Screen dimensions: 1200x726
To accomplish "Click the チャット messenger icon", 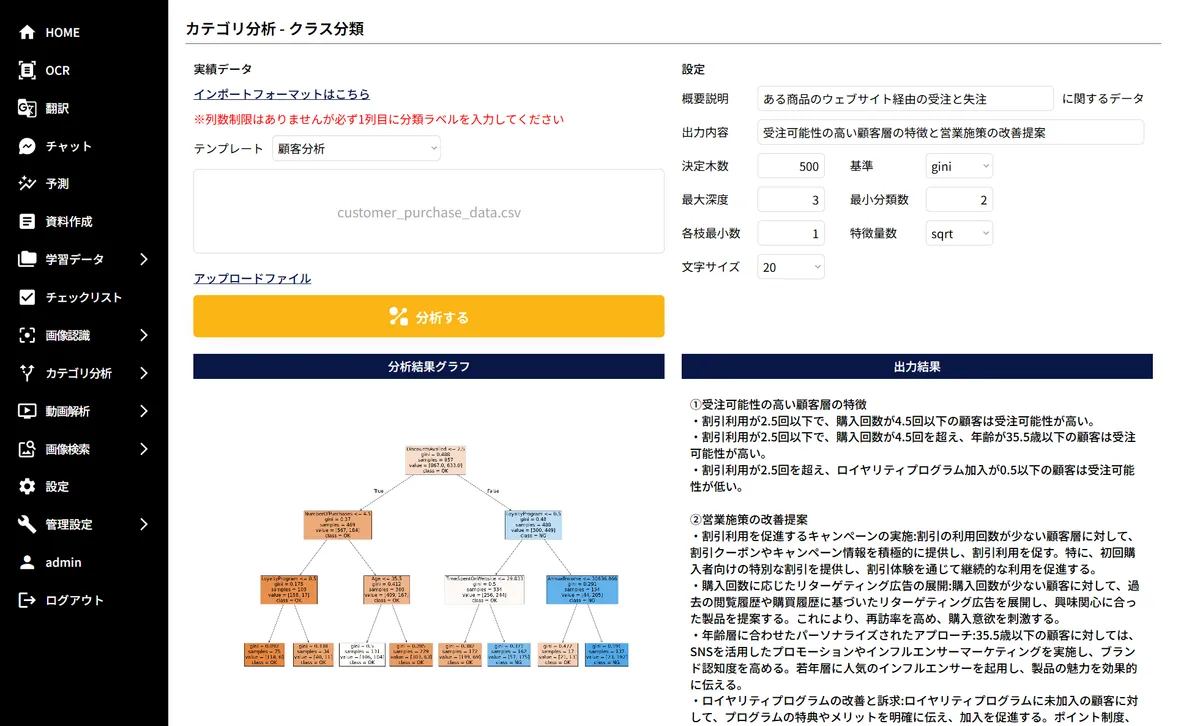I will [x=27, y=146].
